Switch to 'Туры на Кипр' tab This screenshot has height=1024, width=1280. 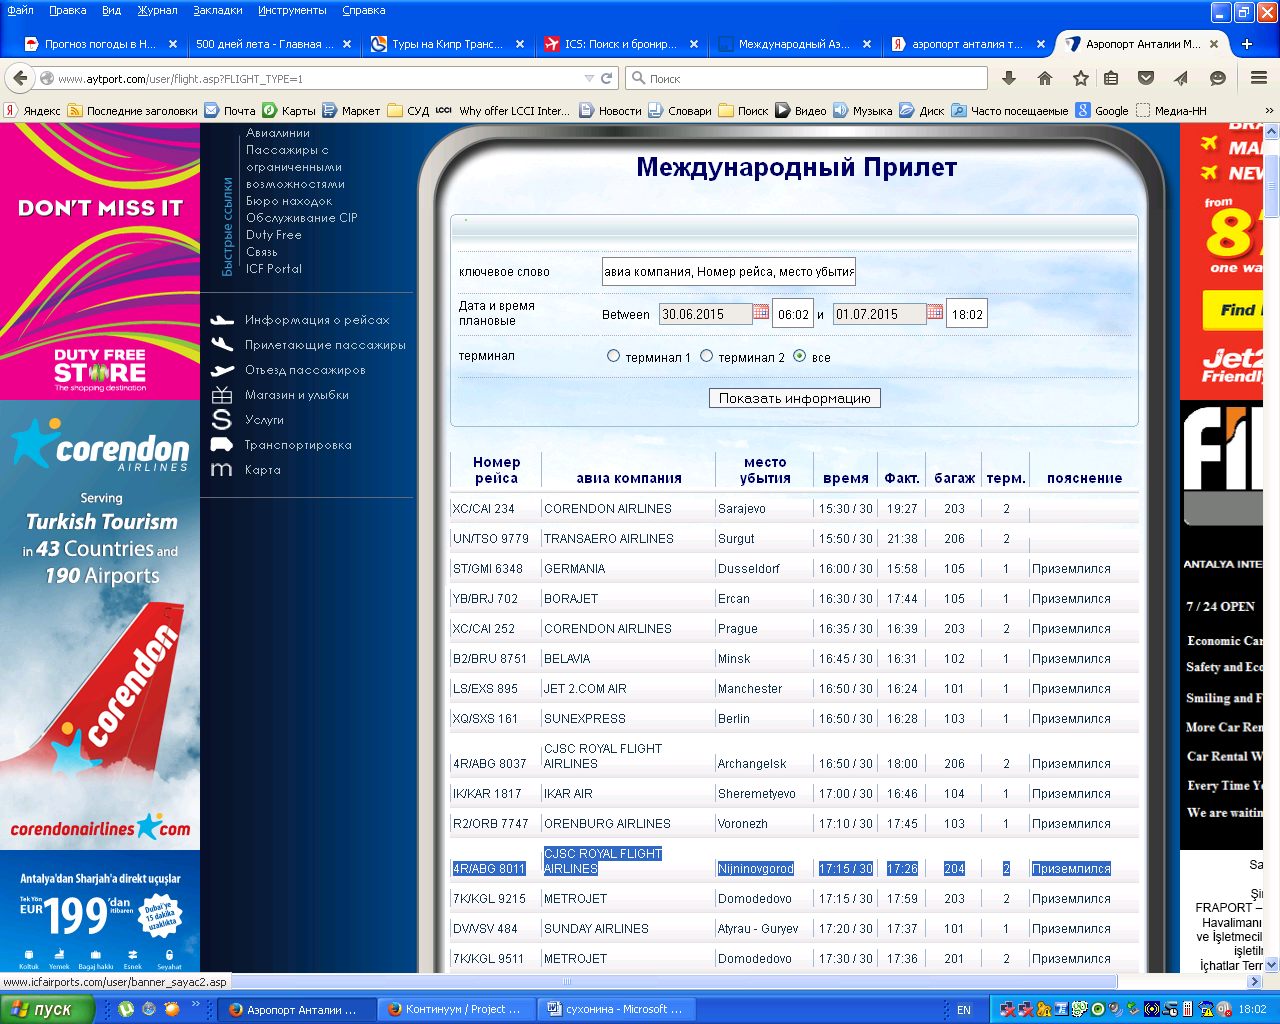(x=447, y=44)
